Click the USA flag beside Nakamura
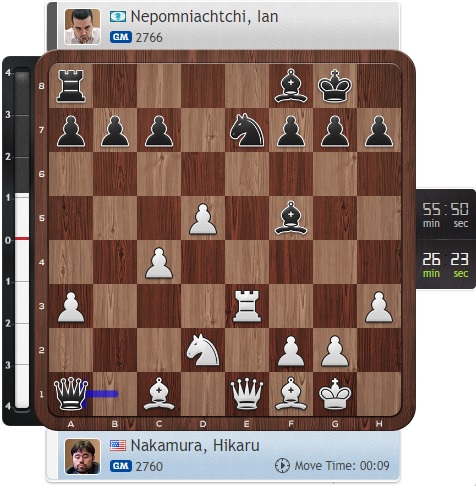476x486 pixels. (118, 445)
